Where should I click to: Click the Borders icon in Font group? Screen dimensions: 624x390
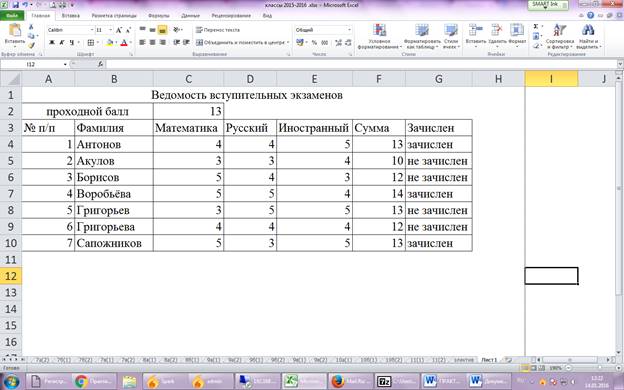click(91, 42)
